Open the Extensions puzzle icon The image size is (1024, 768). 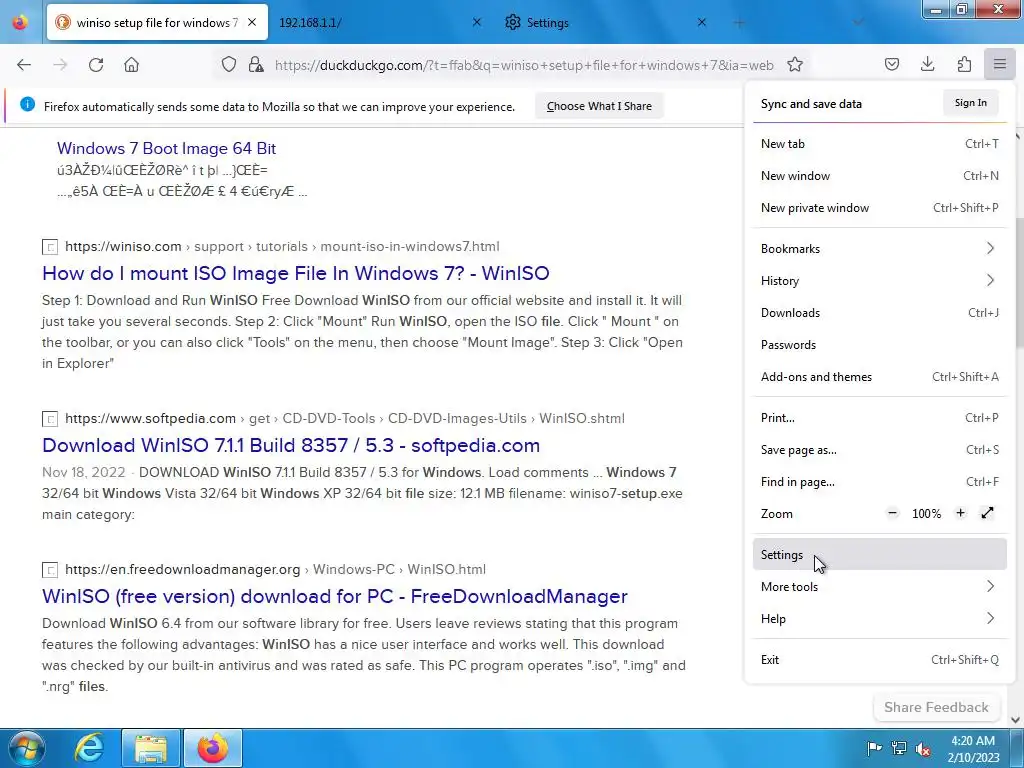pyautogui.click(x=964, y=65)
